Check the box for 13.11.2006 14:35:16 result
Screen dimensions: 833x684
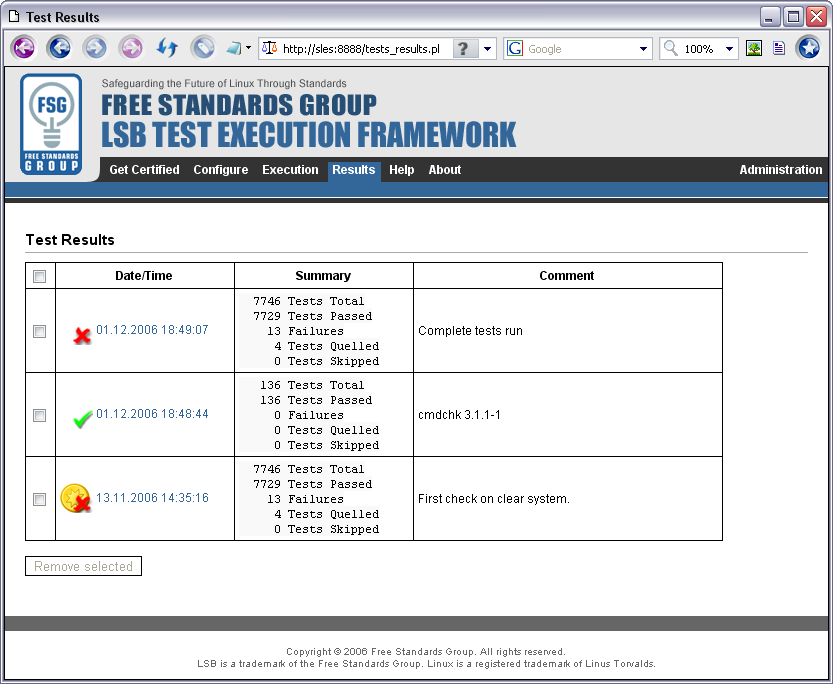(39, 499)
